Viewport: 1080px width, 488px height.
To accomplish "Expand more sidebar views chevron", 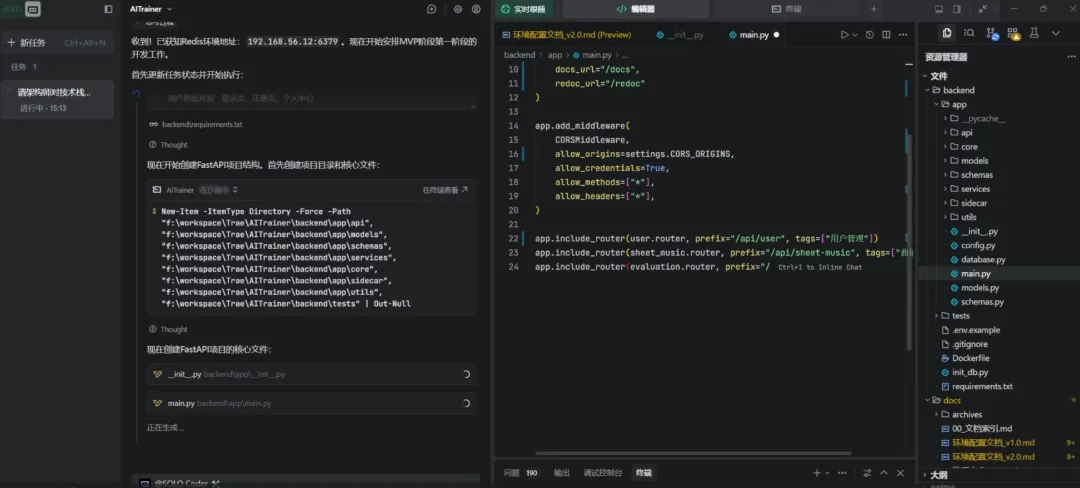I will 1055,32.
